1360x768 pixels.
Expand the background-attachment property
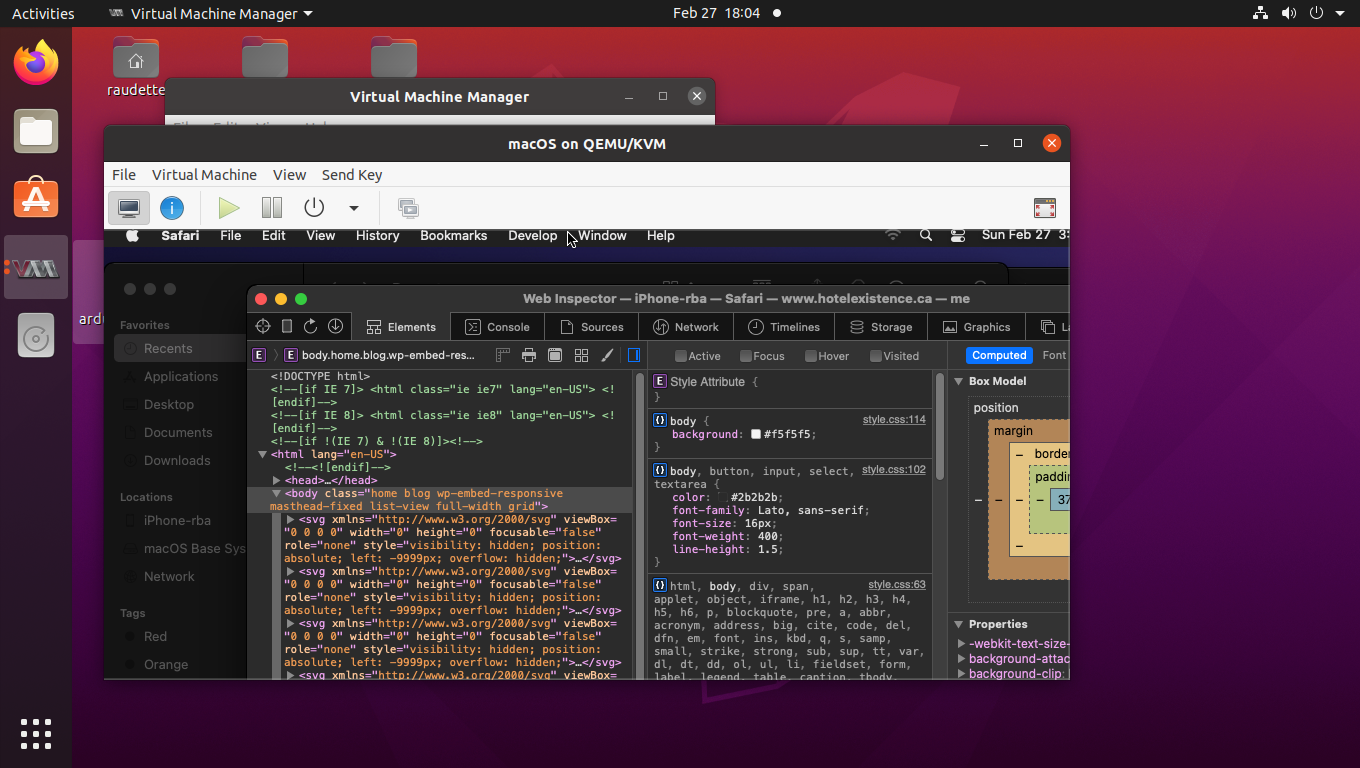[962, 658]
